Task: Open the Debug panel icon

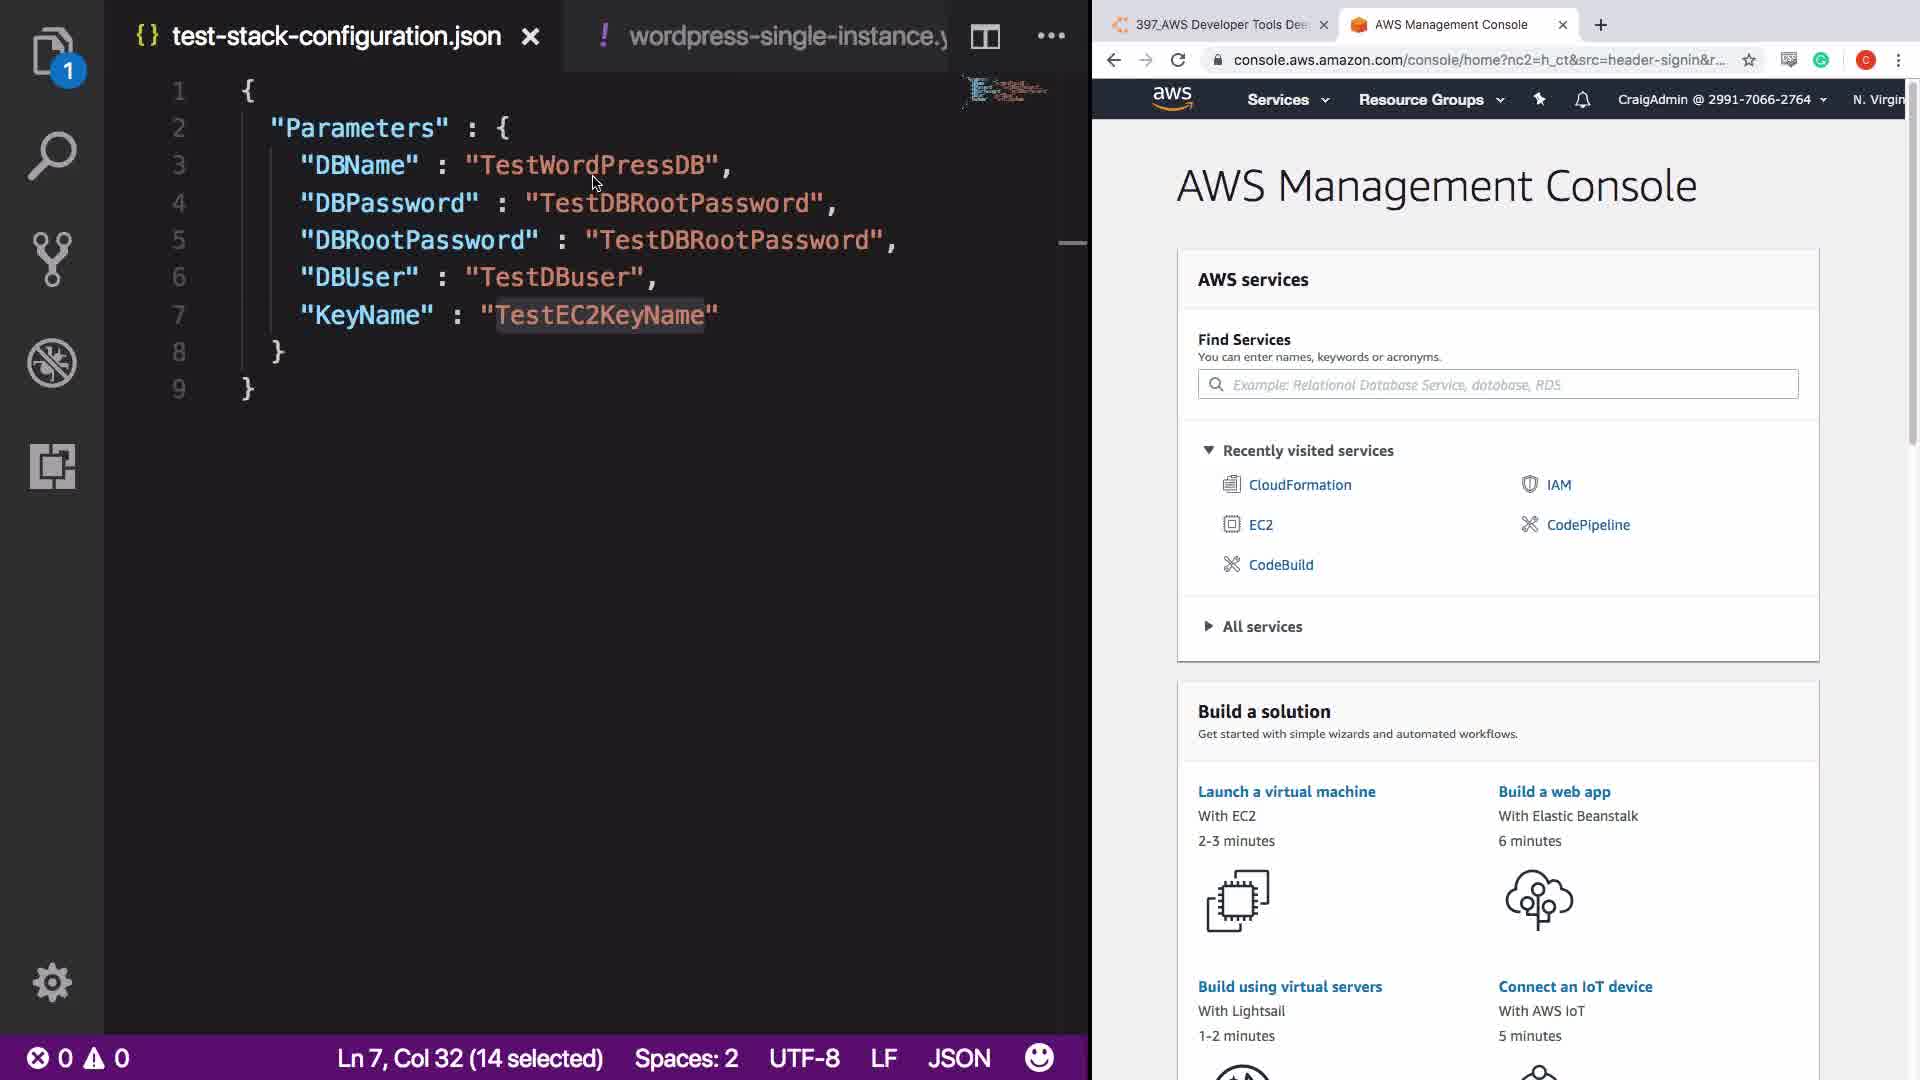Action: (x=52, y=363)
